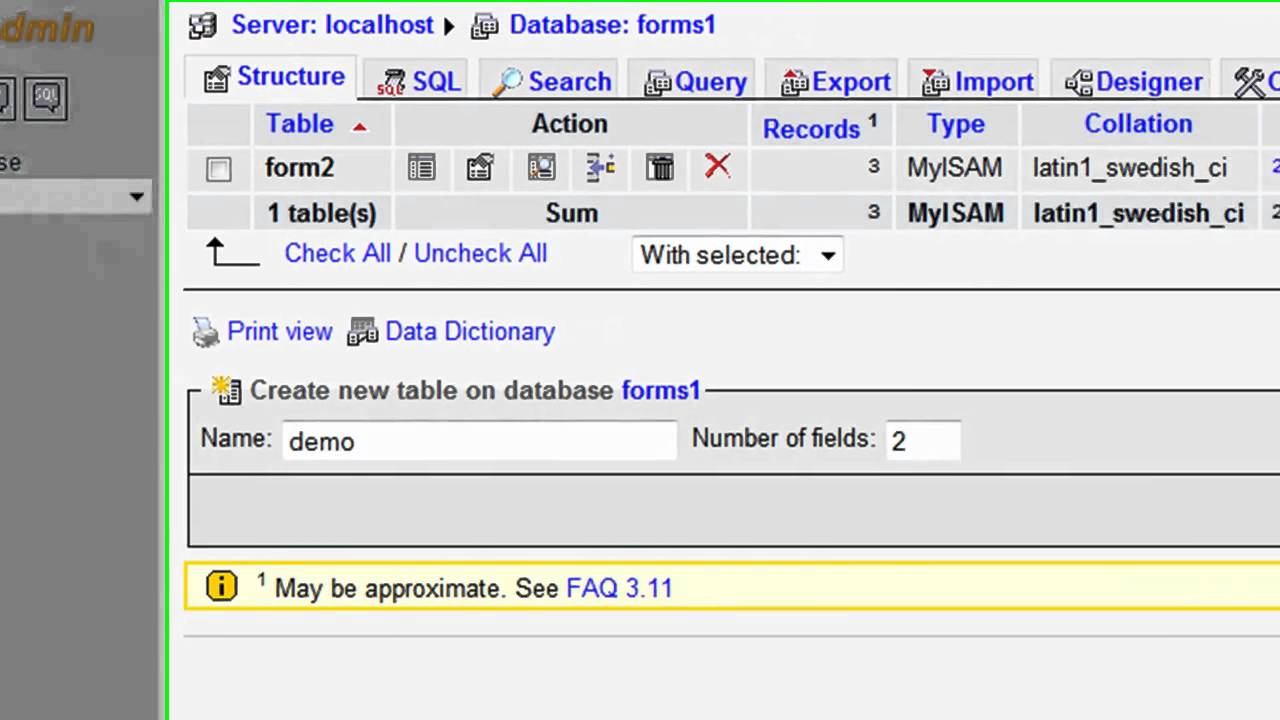Click the Number of fields input
1280x720 pixels.
click(922, 441)
